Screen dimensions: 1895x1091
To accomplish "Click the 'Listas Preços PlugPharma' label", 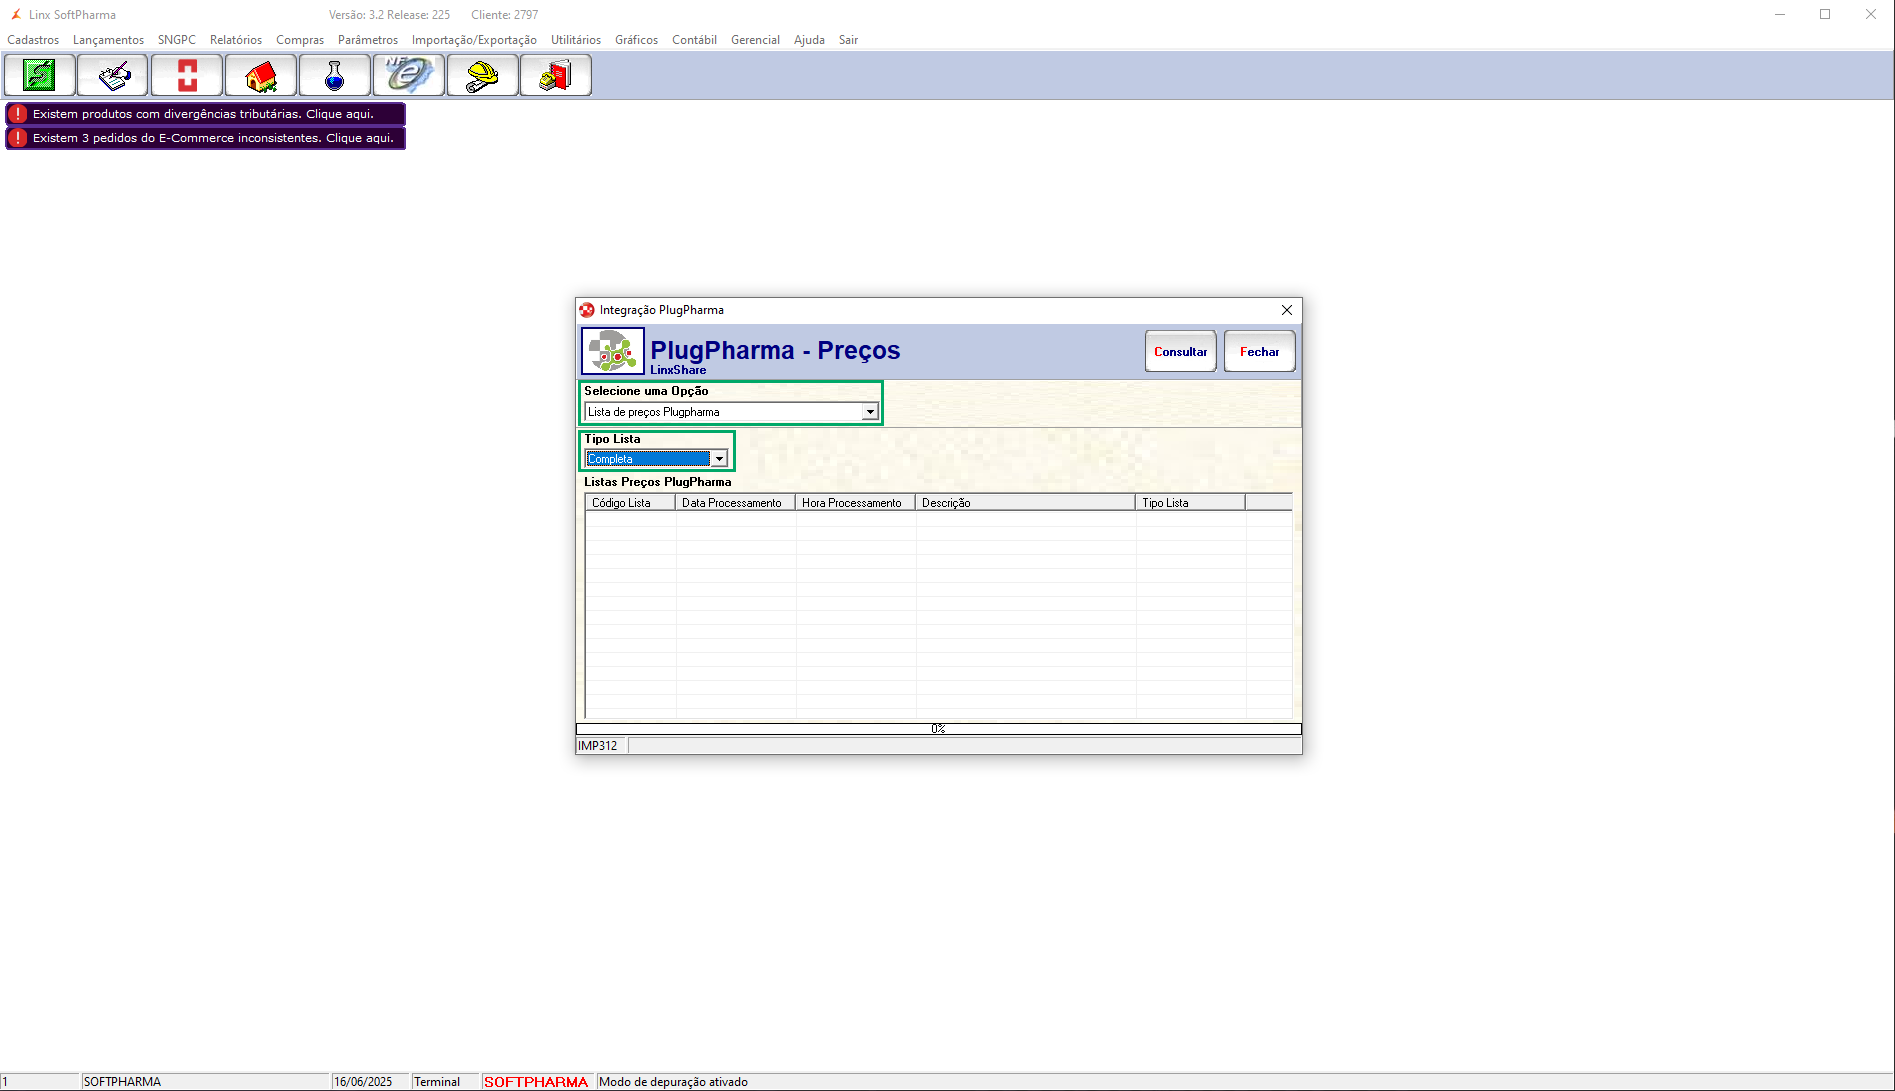I will pos(658,482).
